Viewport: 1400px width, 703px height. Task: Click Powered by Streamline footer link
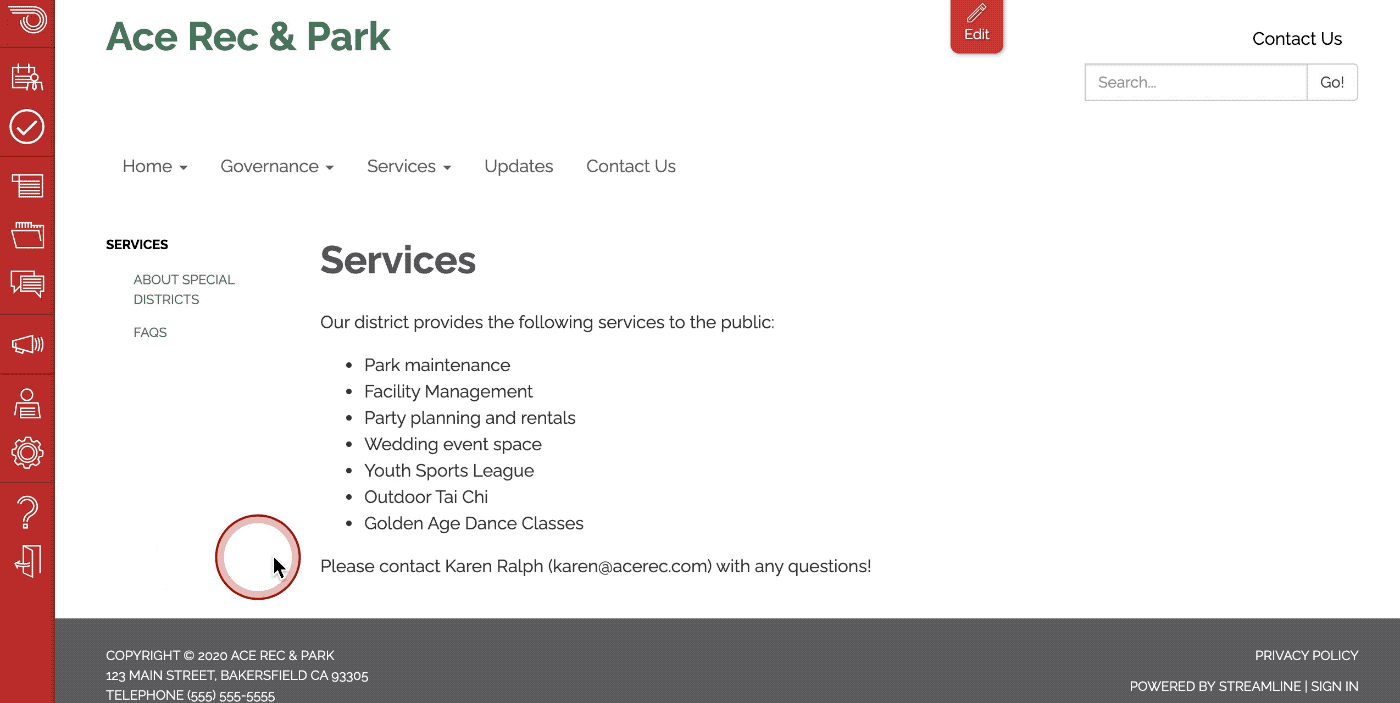pos(1215,686)
